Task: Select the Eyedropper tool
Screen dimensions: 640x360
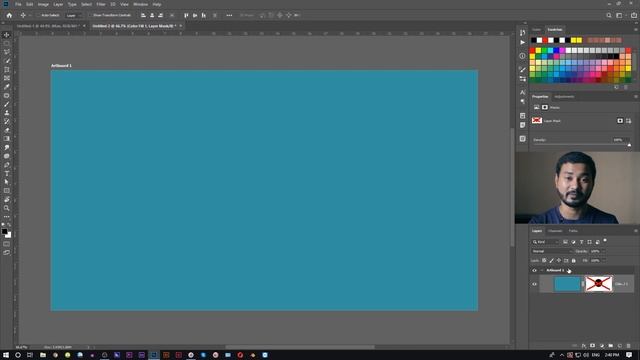Action: [x=7, y=87]
